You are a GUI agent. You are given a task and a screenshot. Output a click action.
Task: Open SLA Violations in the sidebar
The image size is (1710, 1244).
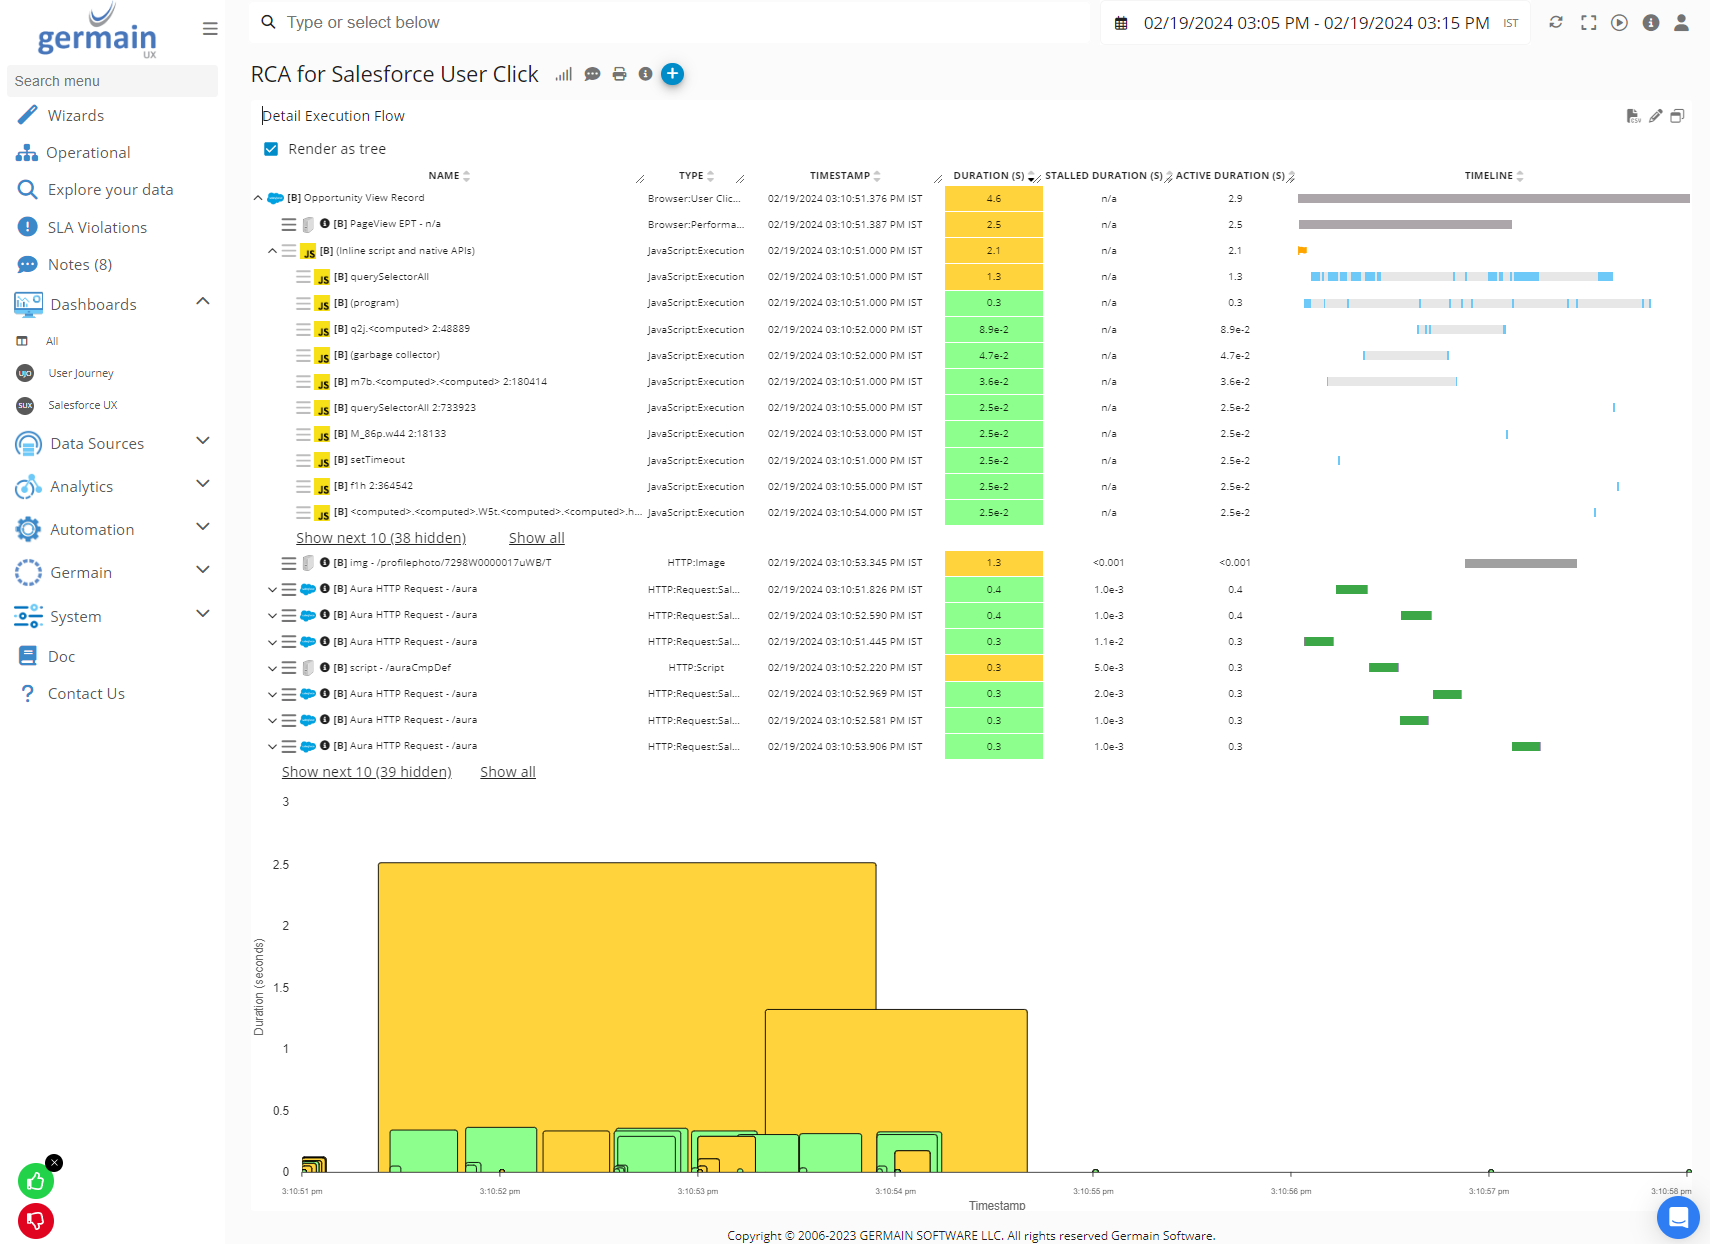[97, 228]
